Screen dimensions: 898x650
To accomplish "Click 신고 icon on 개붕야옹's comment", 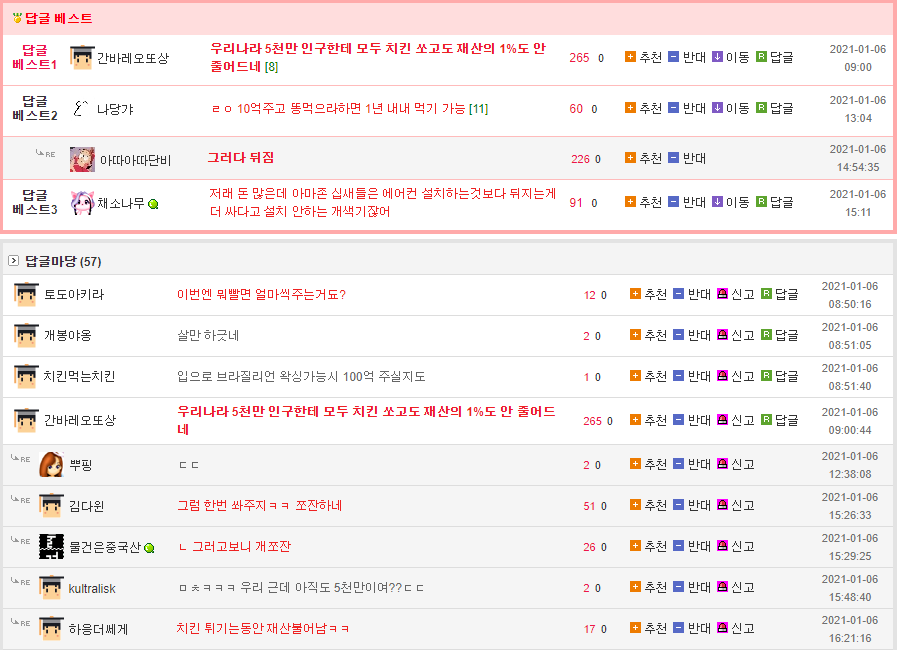I will click(722, 335).
